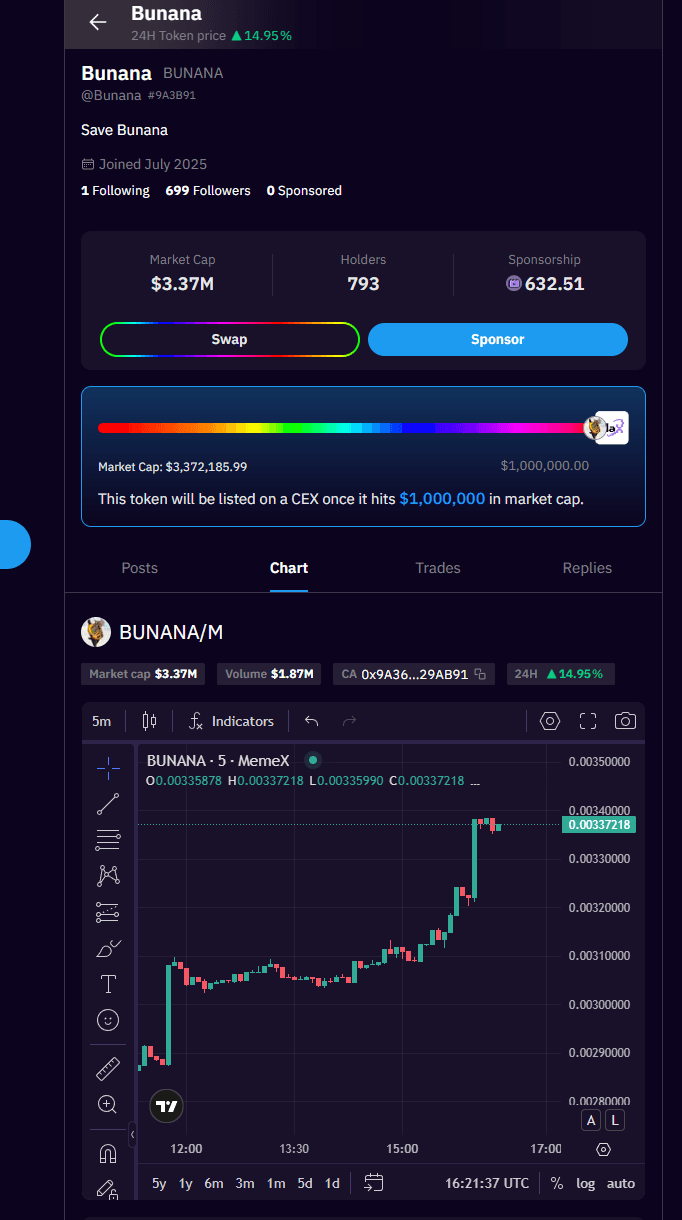
Task: Open the forecasting and measurement tools
Action: pos(108,912)
